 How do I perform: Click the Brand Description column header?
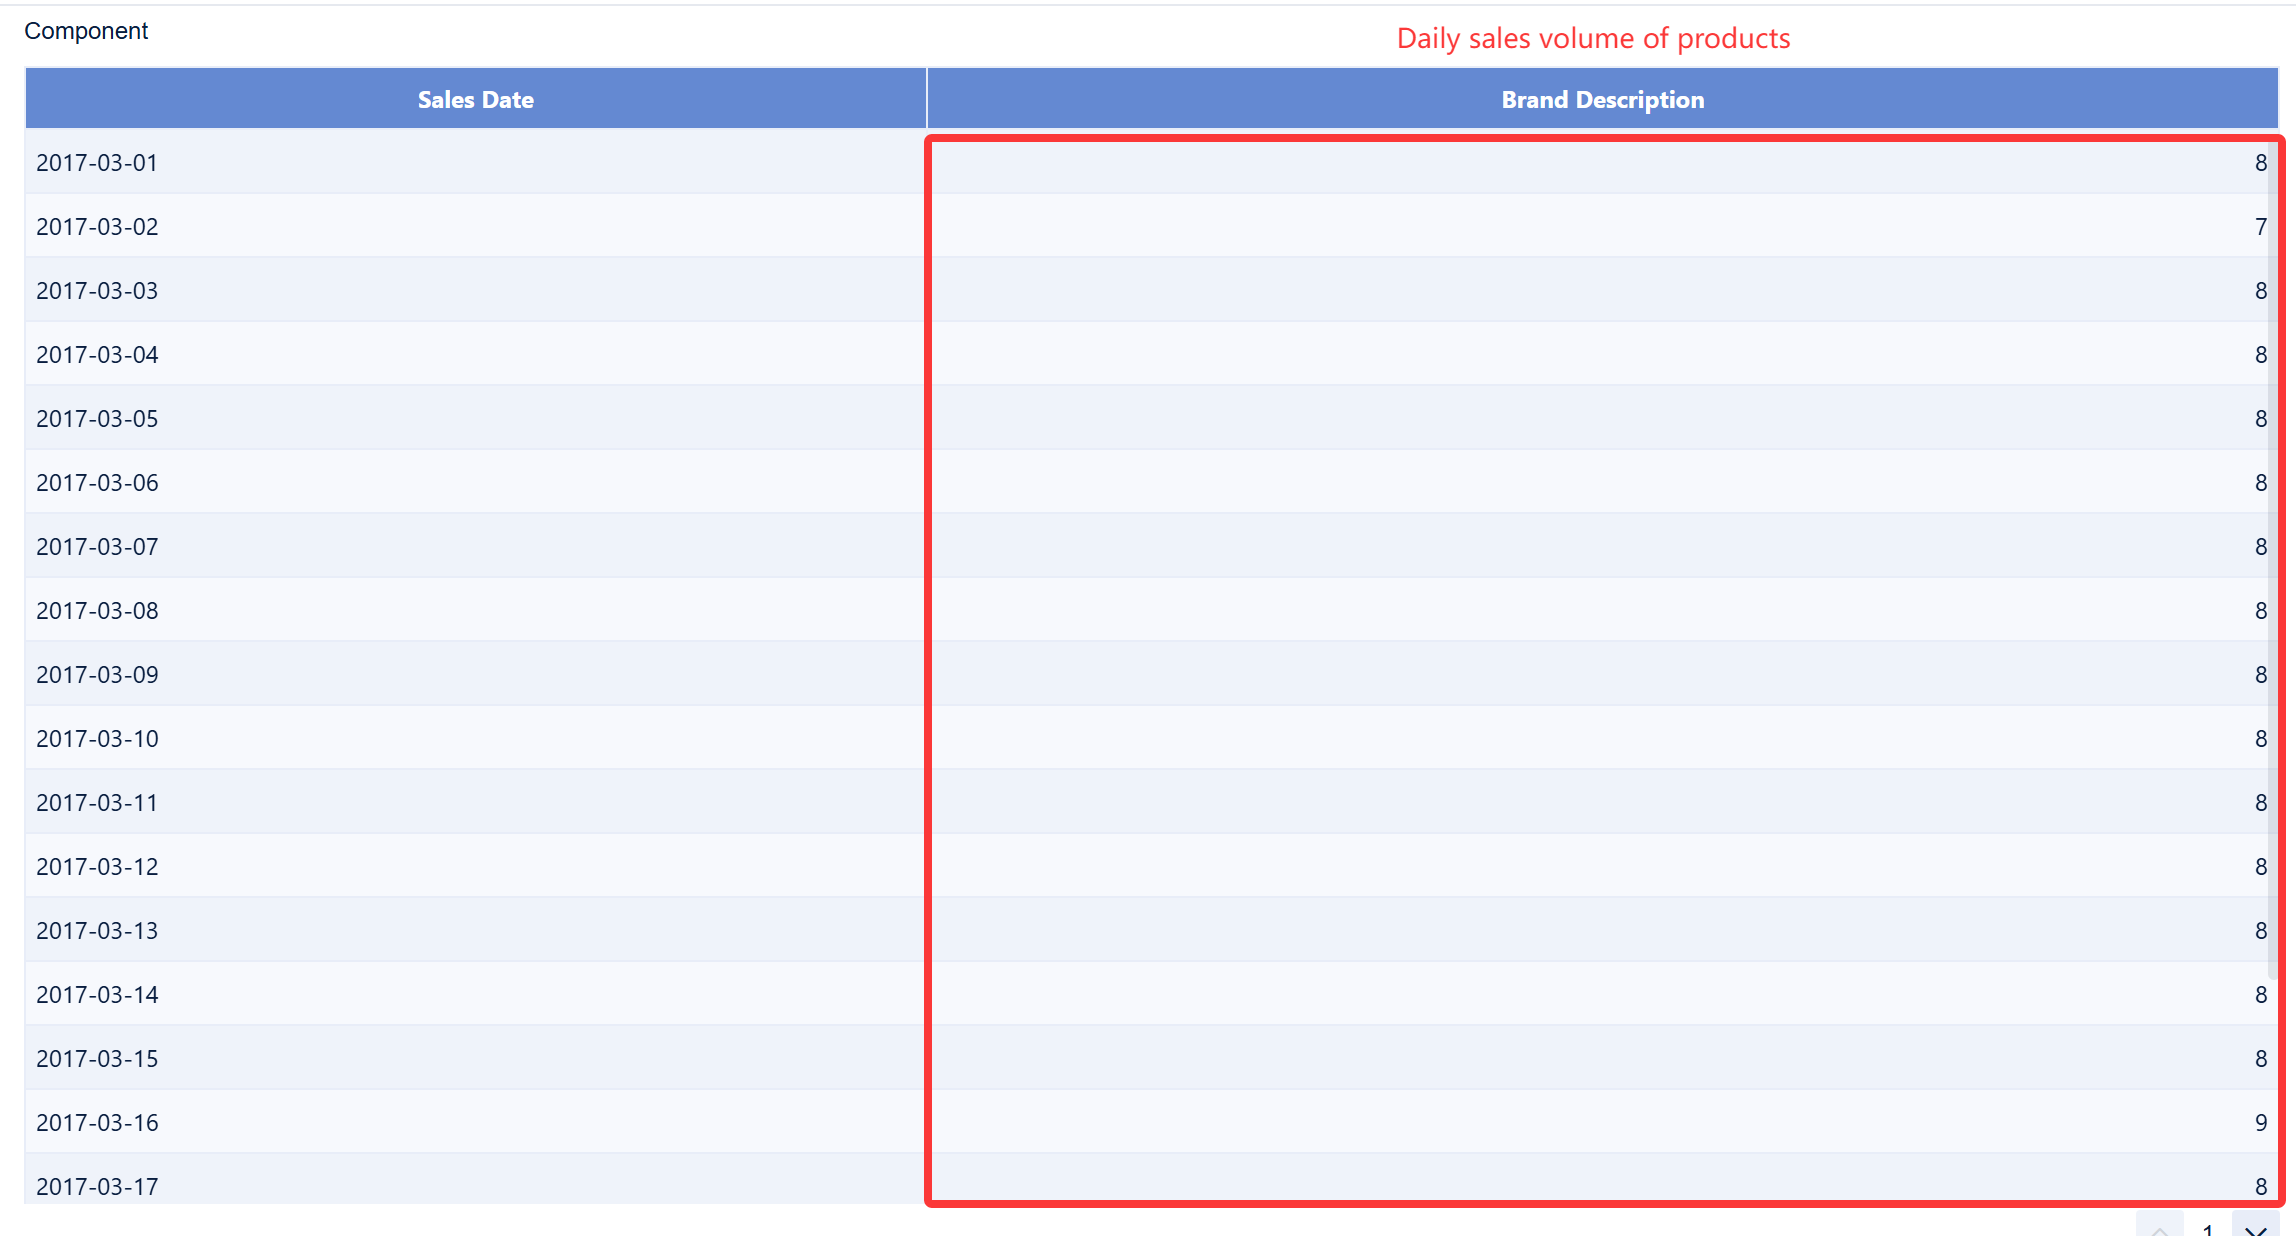pos(1602,100)
